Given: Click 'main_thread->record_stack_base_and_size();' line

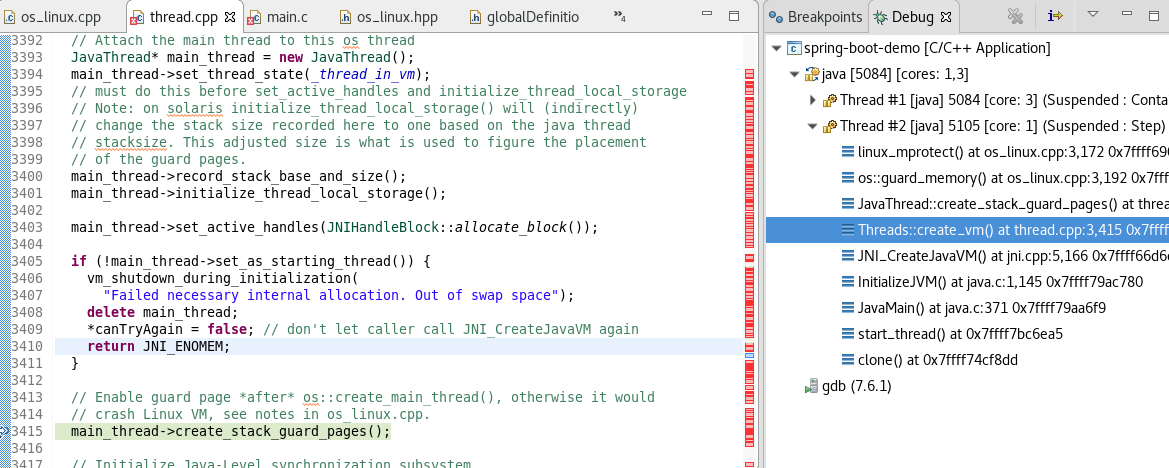Looking at the screenshot, I should click(239, 176).
